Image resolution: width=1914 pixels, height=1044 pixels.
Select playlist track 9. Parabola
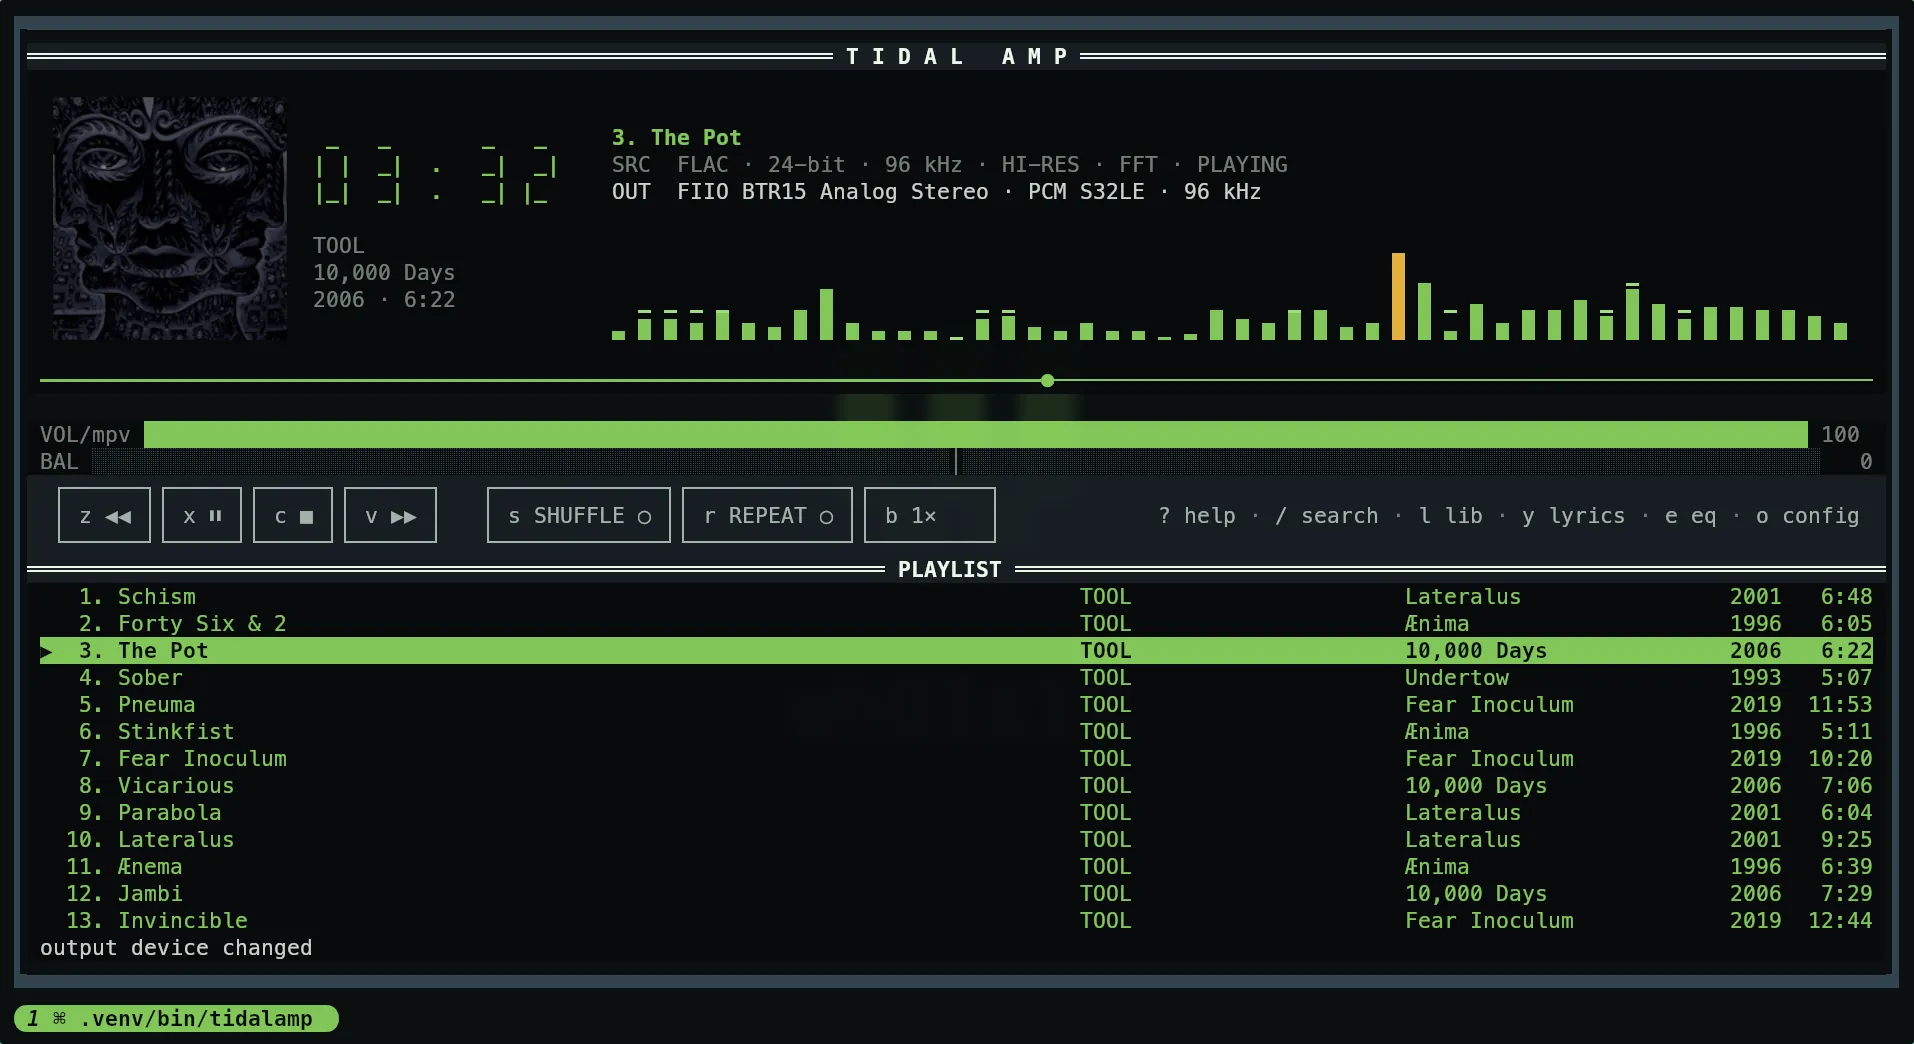pos(956,812)
